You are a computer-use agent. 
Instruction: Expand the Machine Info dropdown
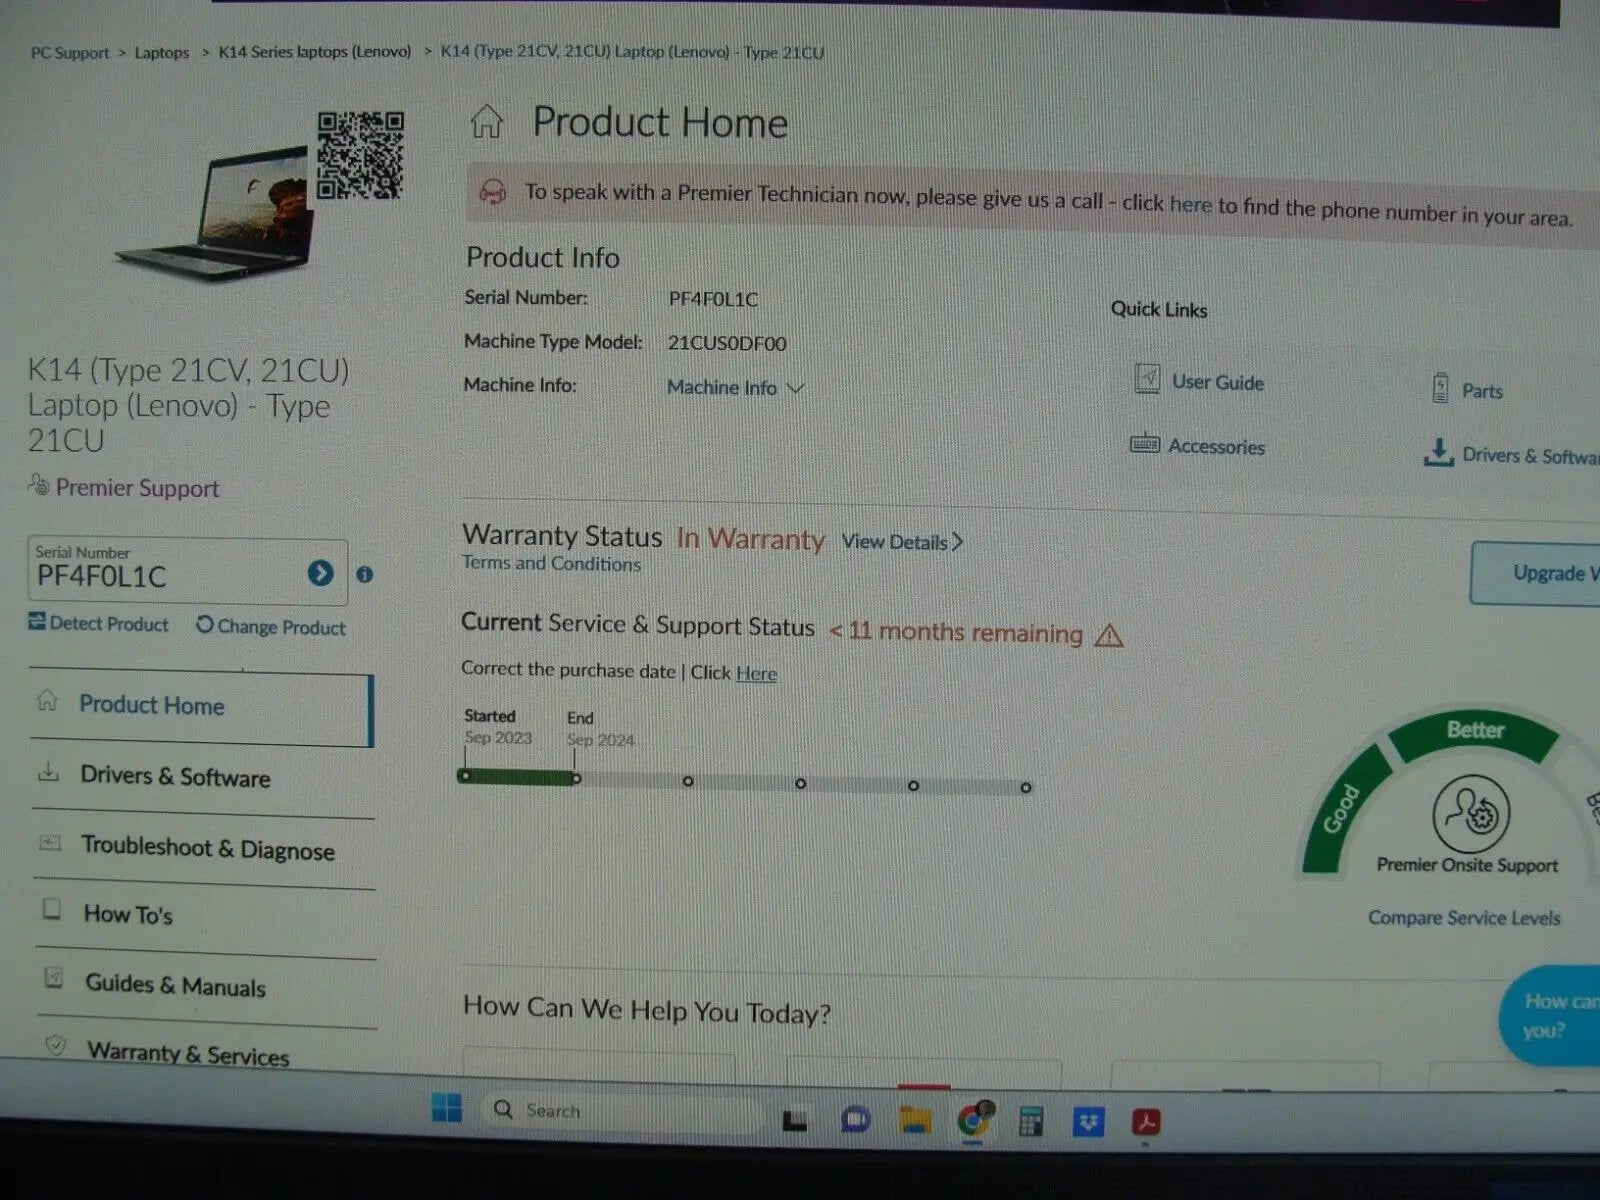tap(735, 388)
